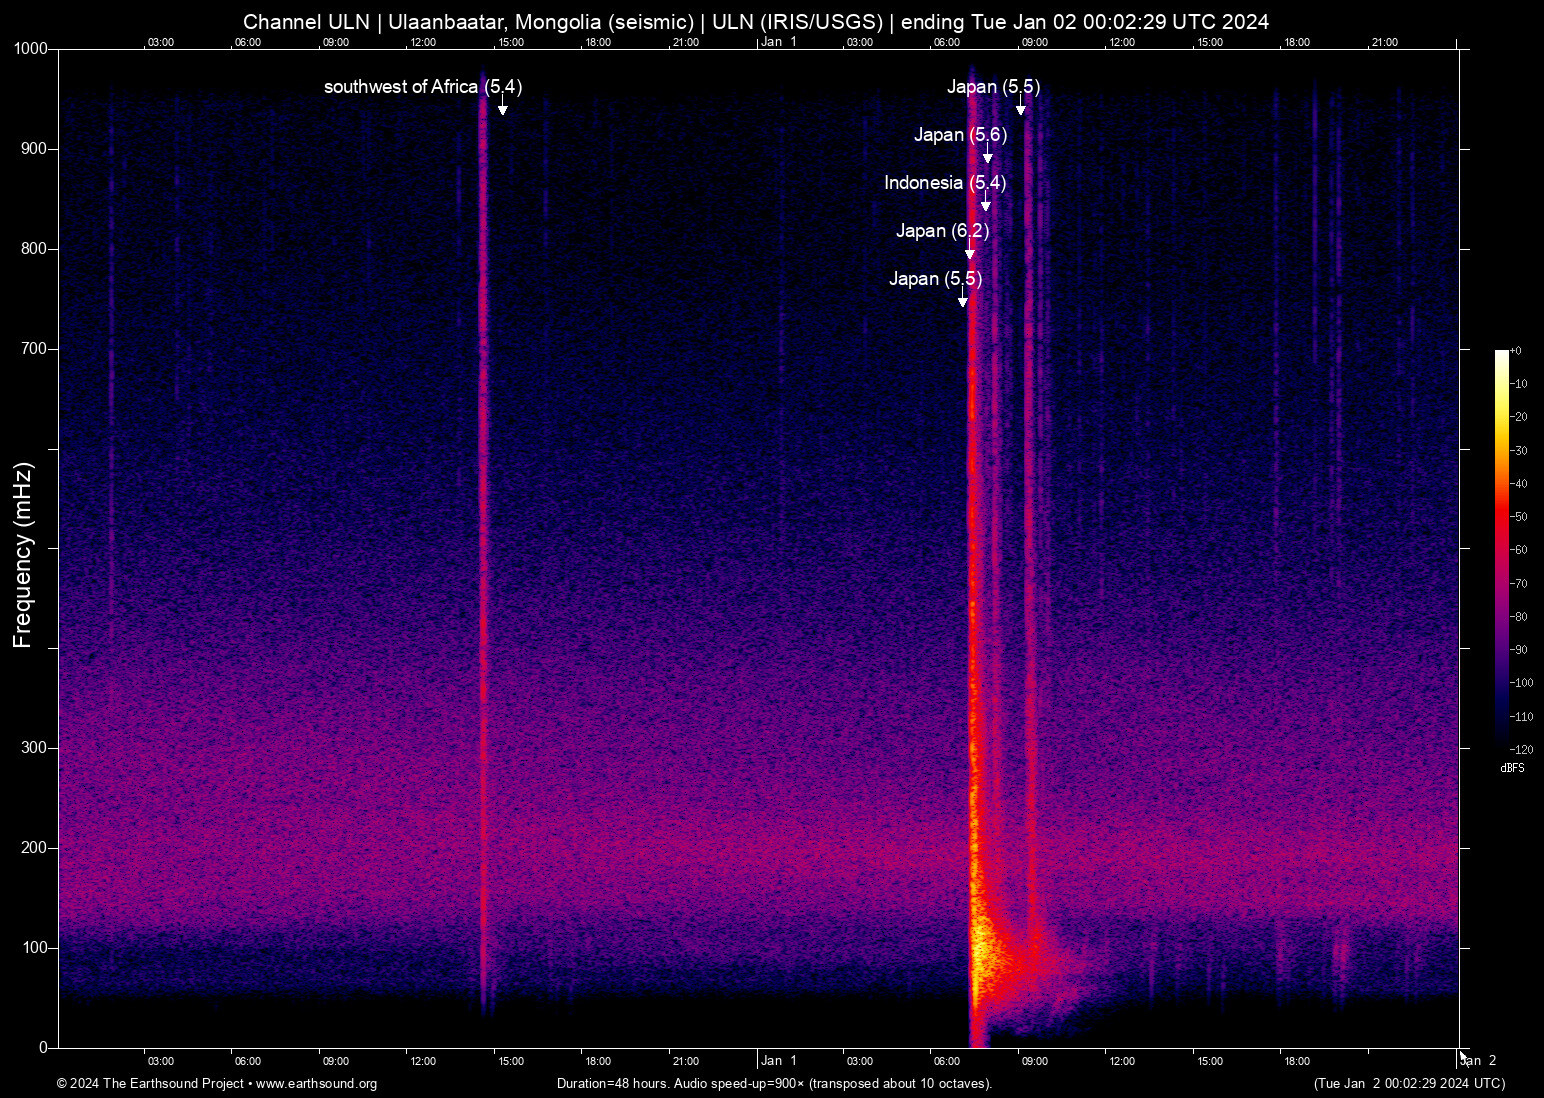Open the www.earthsound.org link
This screenshot has height=1098, width=1544.
[x=316, y=1084]
